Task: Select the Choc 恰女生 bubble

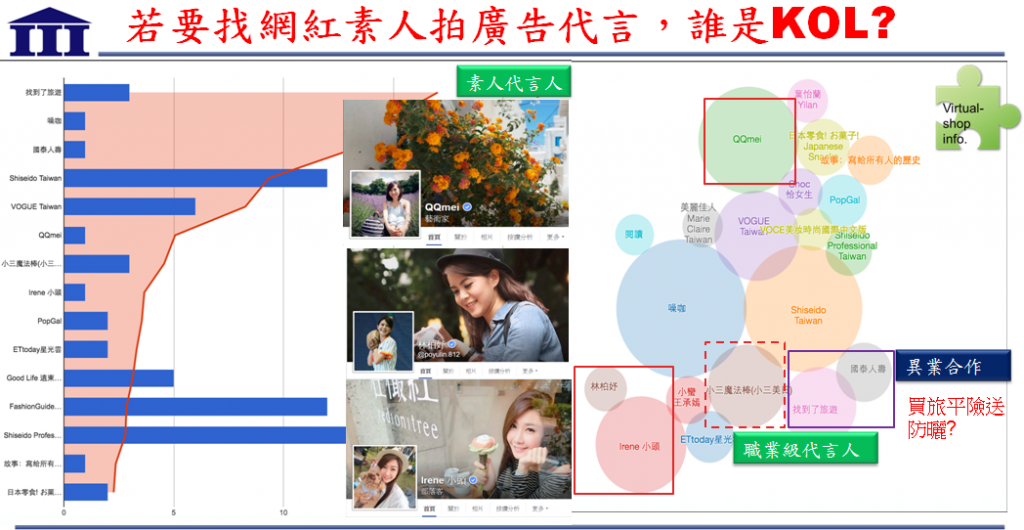Action: click(799, 190)
